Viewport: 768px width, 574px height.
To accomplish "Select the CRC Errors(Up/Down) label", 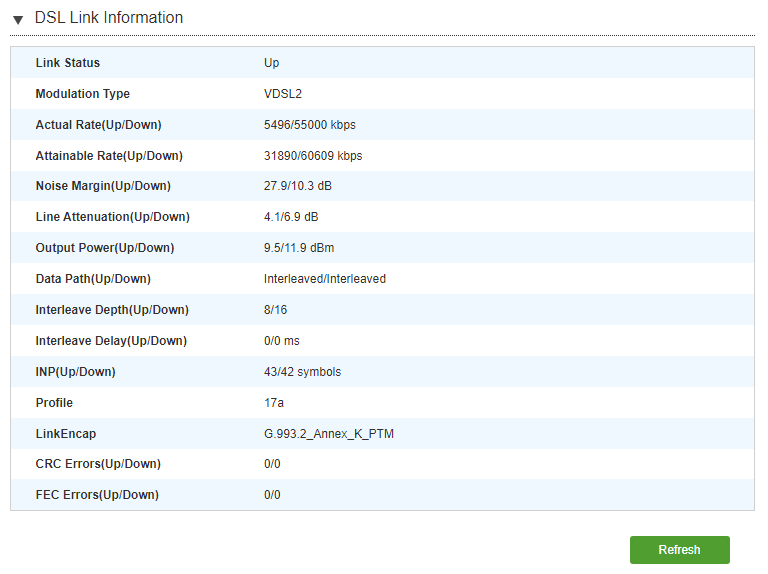I will point(98,464).
